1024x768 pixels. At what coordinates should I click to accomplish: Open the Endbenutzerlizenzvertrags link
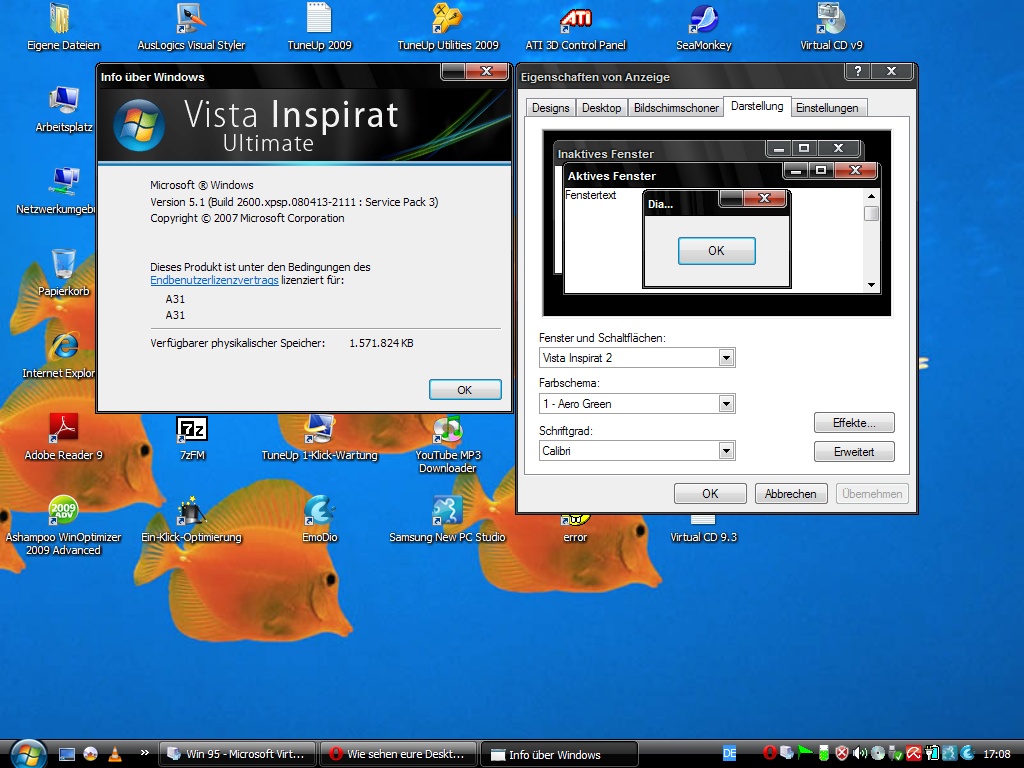tap(214, 282)
